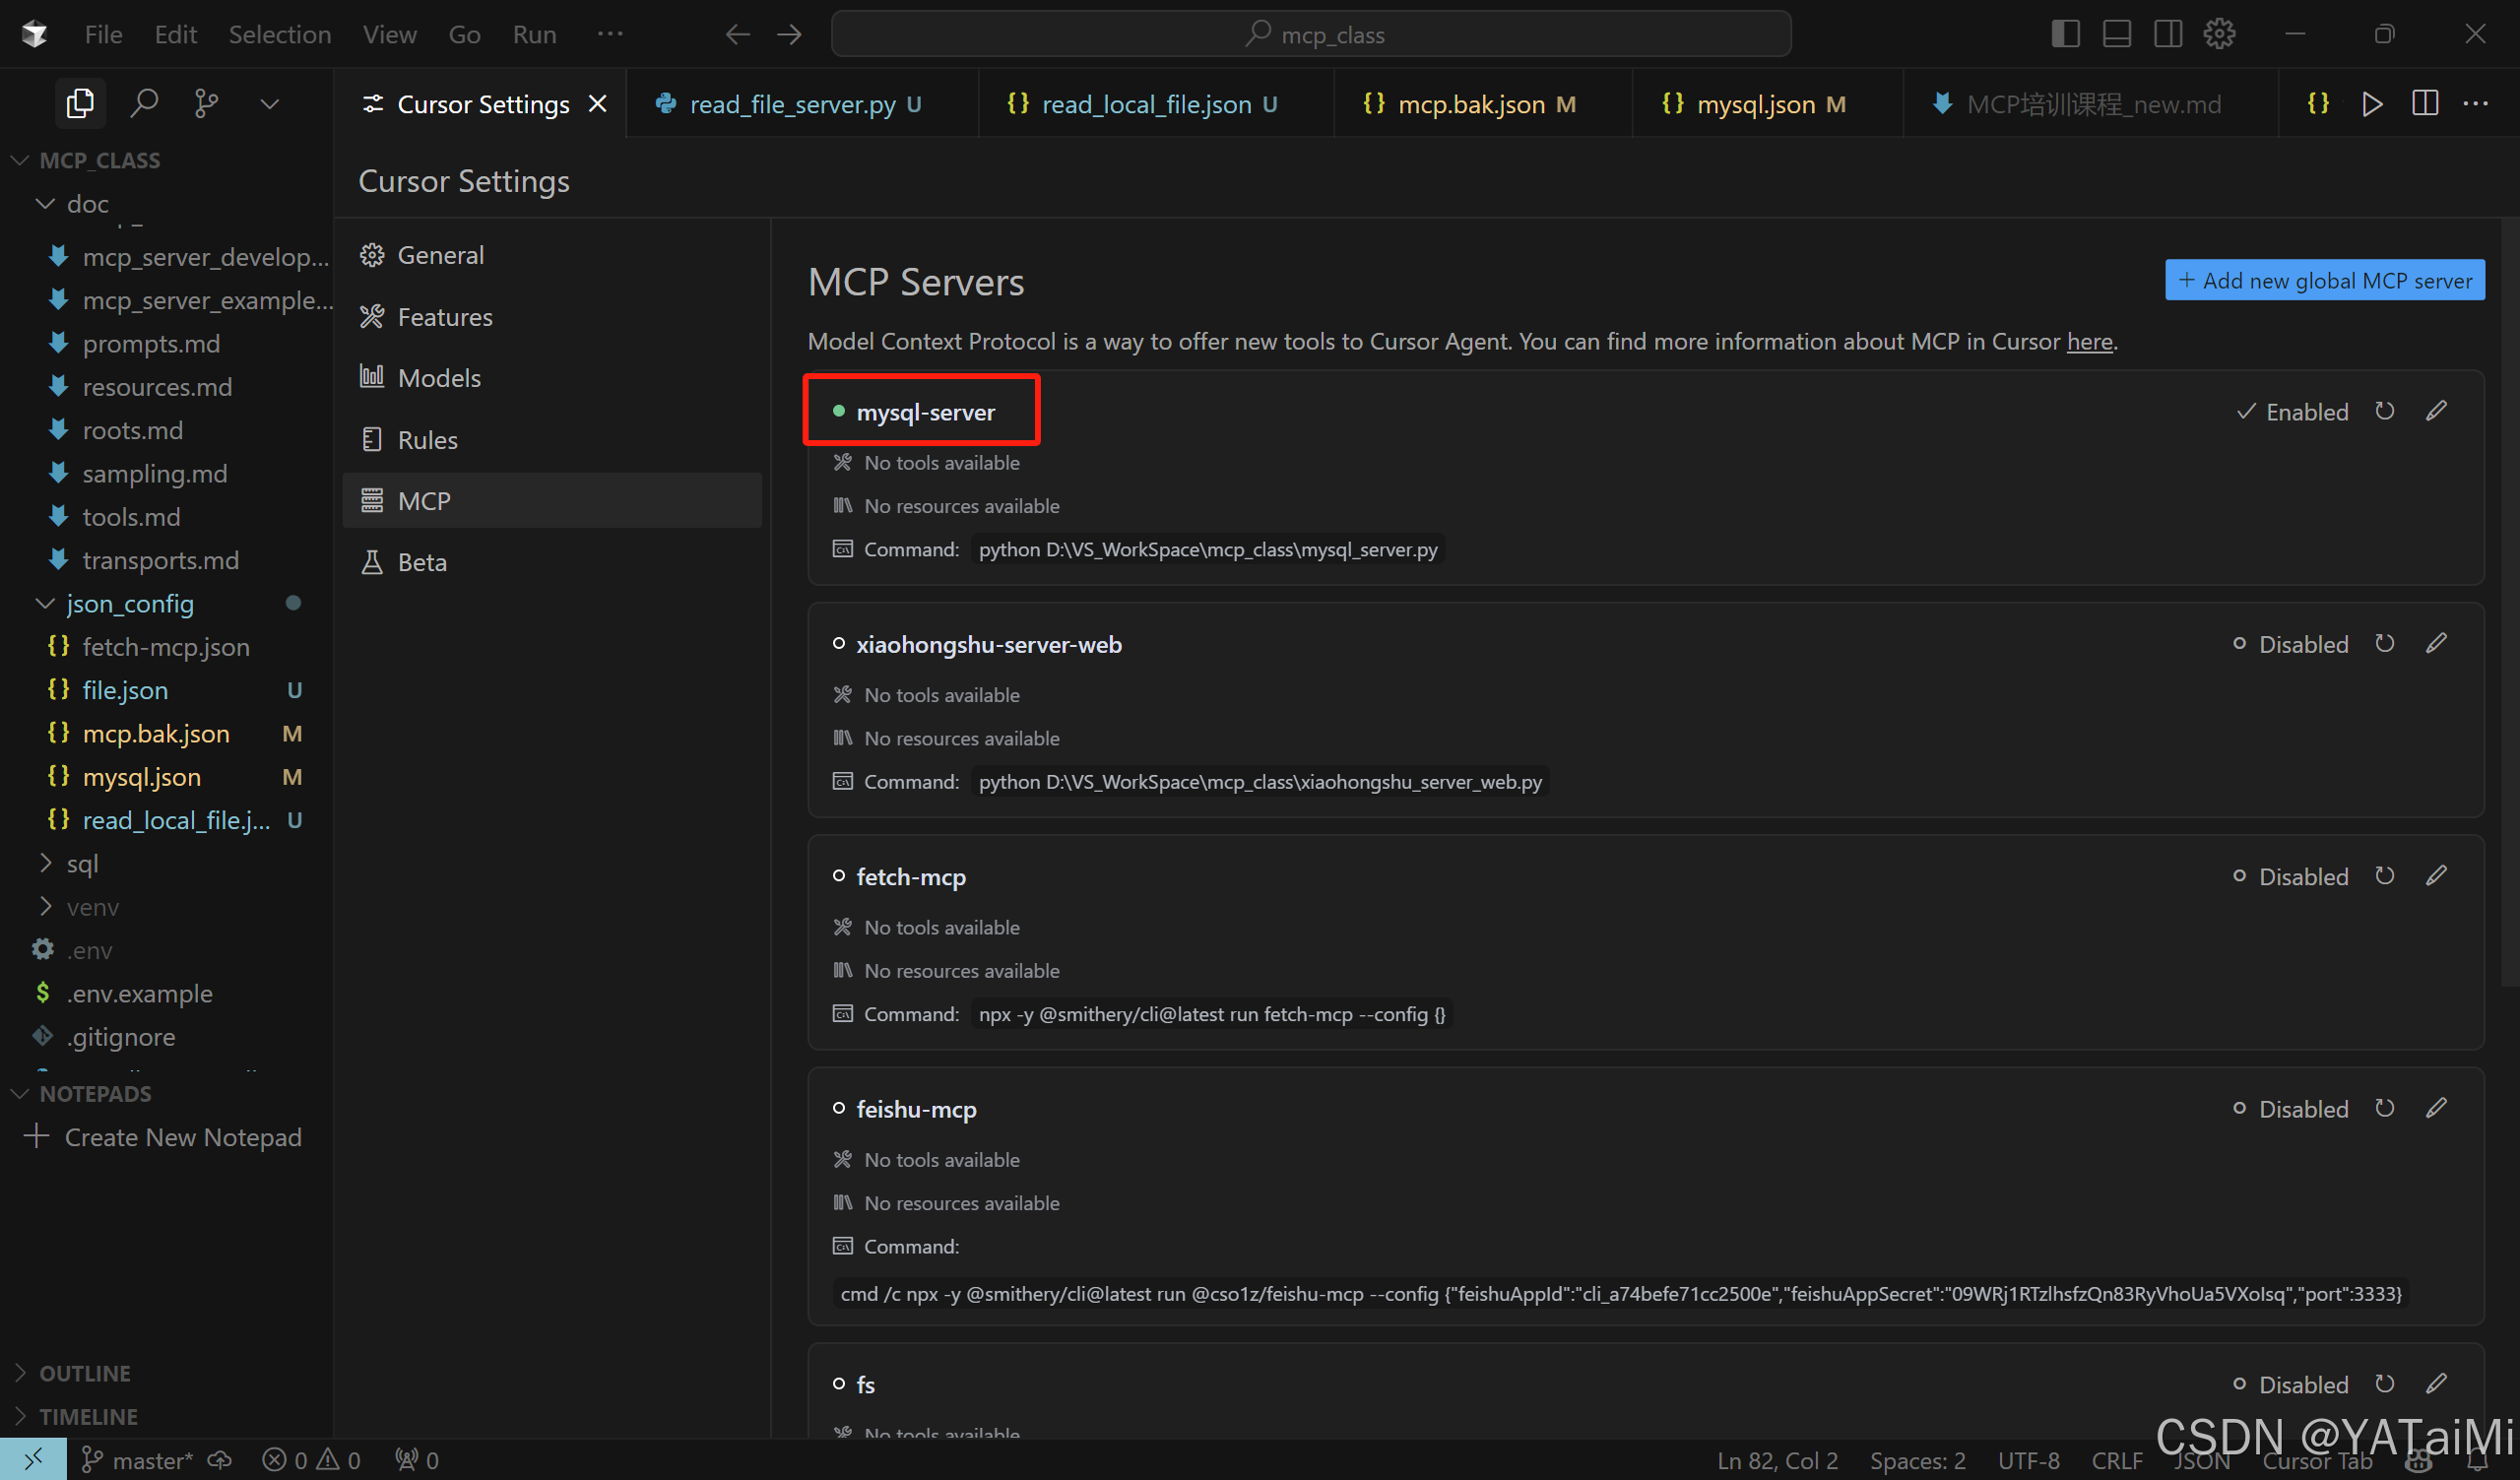Open the Search icon in sidebar header
The height and width of the screenshot is (1480, 2520).
pos(144,103)
